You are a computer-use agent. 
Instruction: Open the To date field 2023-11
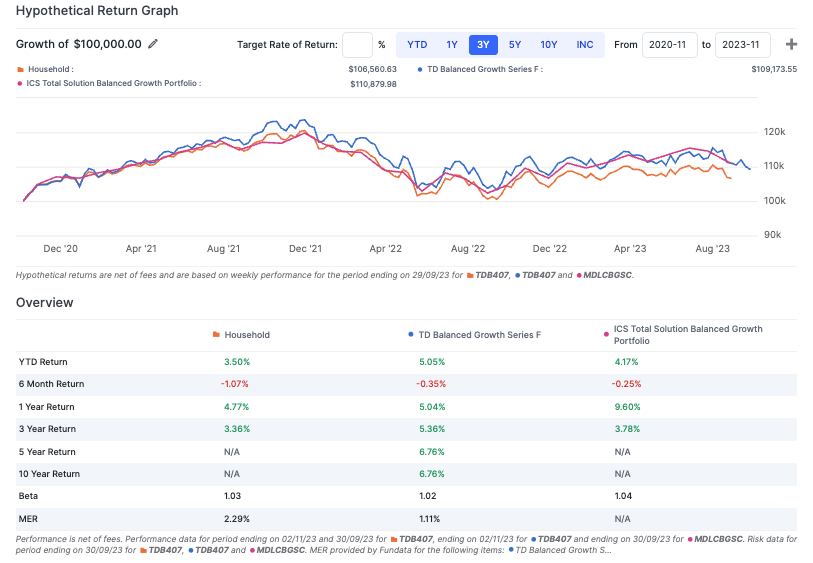[742, 45]
